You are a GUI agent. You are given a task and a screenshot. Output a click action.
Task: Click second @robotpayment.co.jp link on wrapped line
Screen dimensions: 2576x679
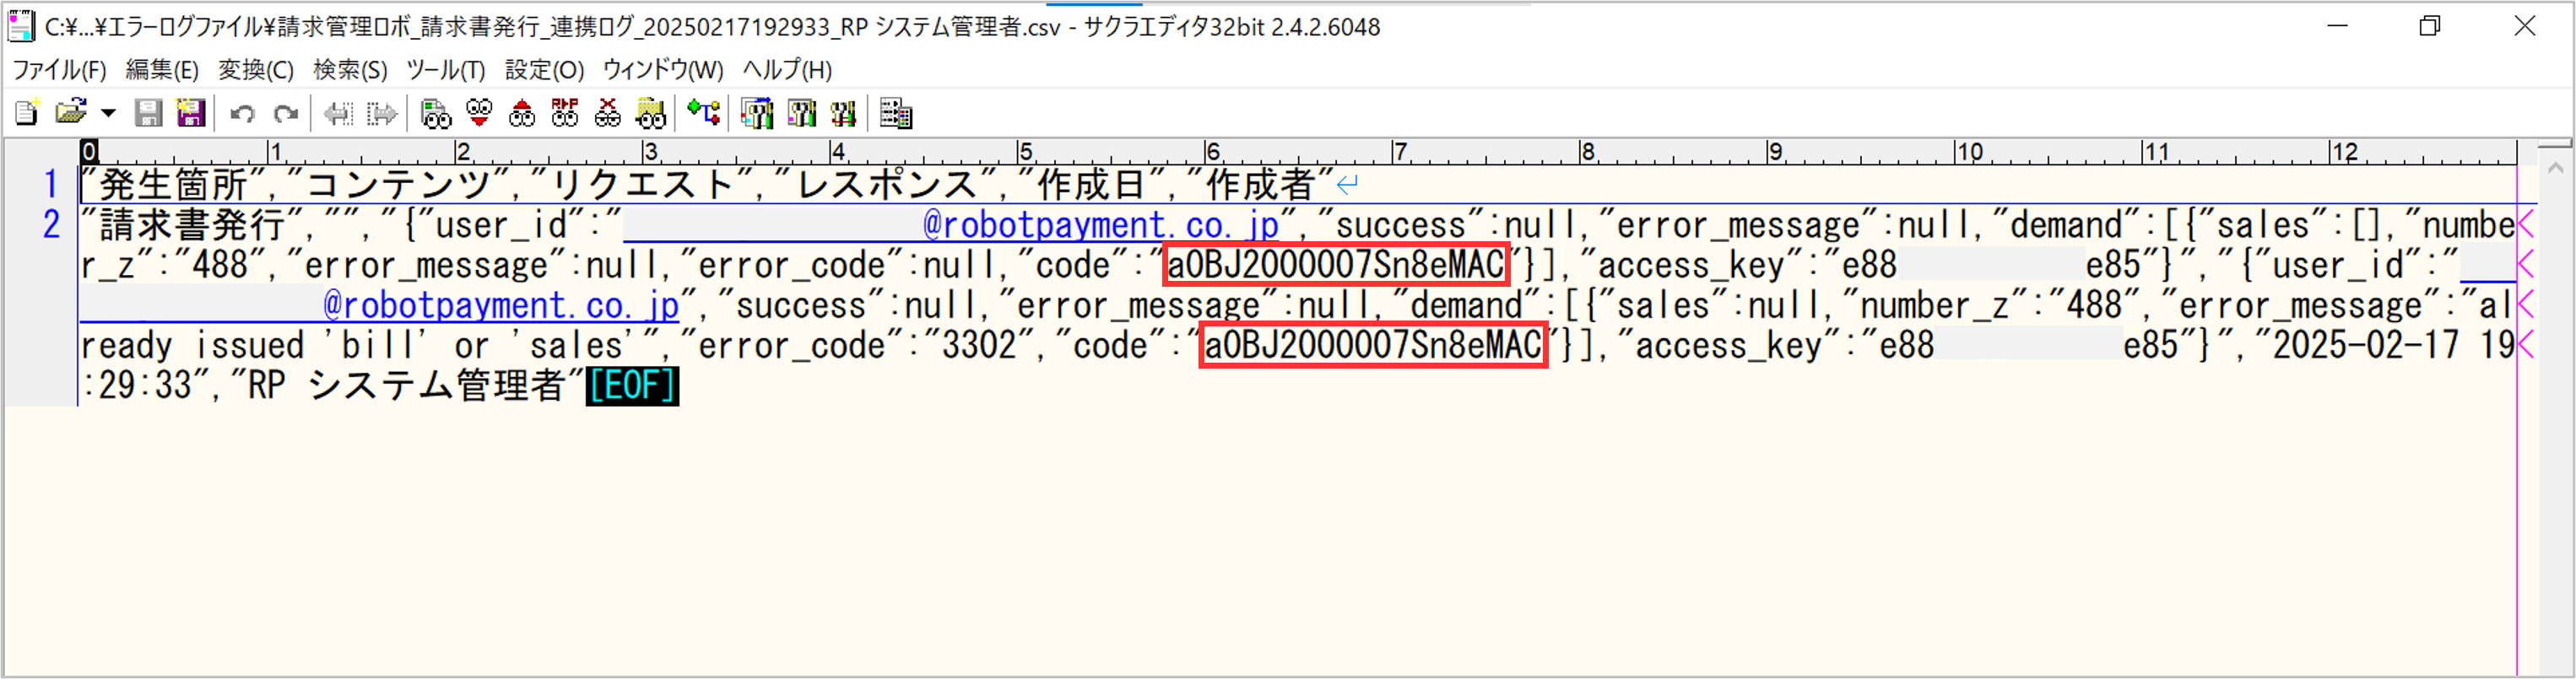click(x=500, y=305)
